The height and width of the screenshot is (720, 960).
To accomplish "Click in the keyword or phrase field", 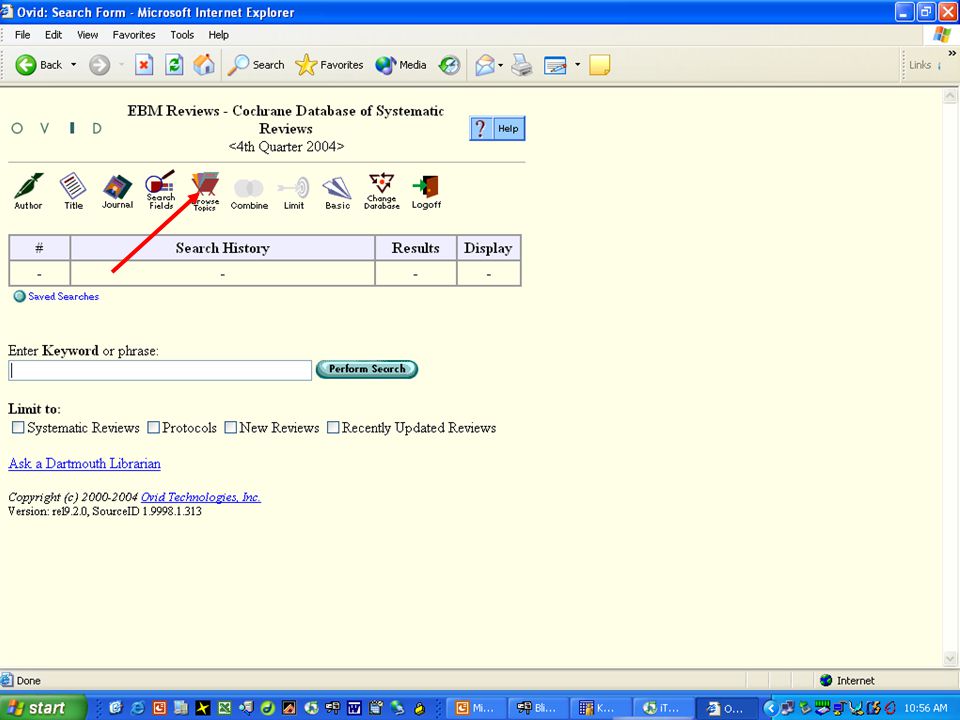I will click(160, 370).
